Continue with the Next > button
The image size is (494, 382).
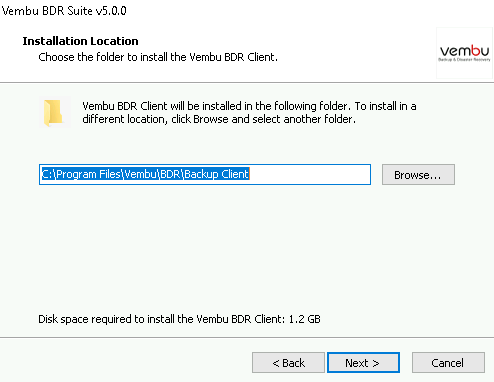pos(363,363)
